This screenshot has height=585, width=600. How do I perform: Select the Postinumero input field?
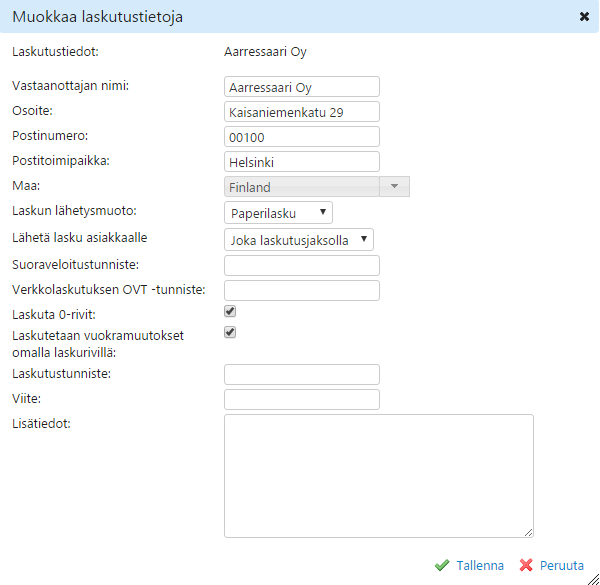302,137
